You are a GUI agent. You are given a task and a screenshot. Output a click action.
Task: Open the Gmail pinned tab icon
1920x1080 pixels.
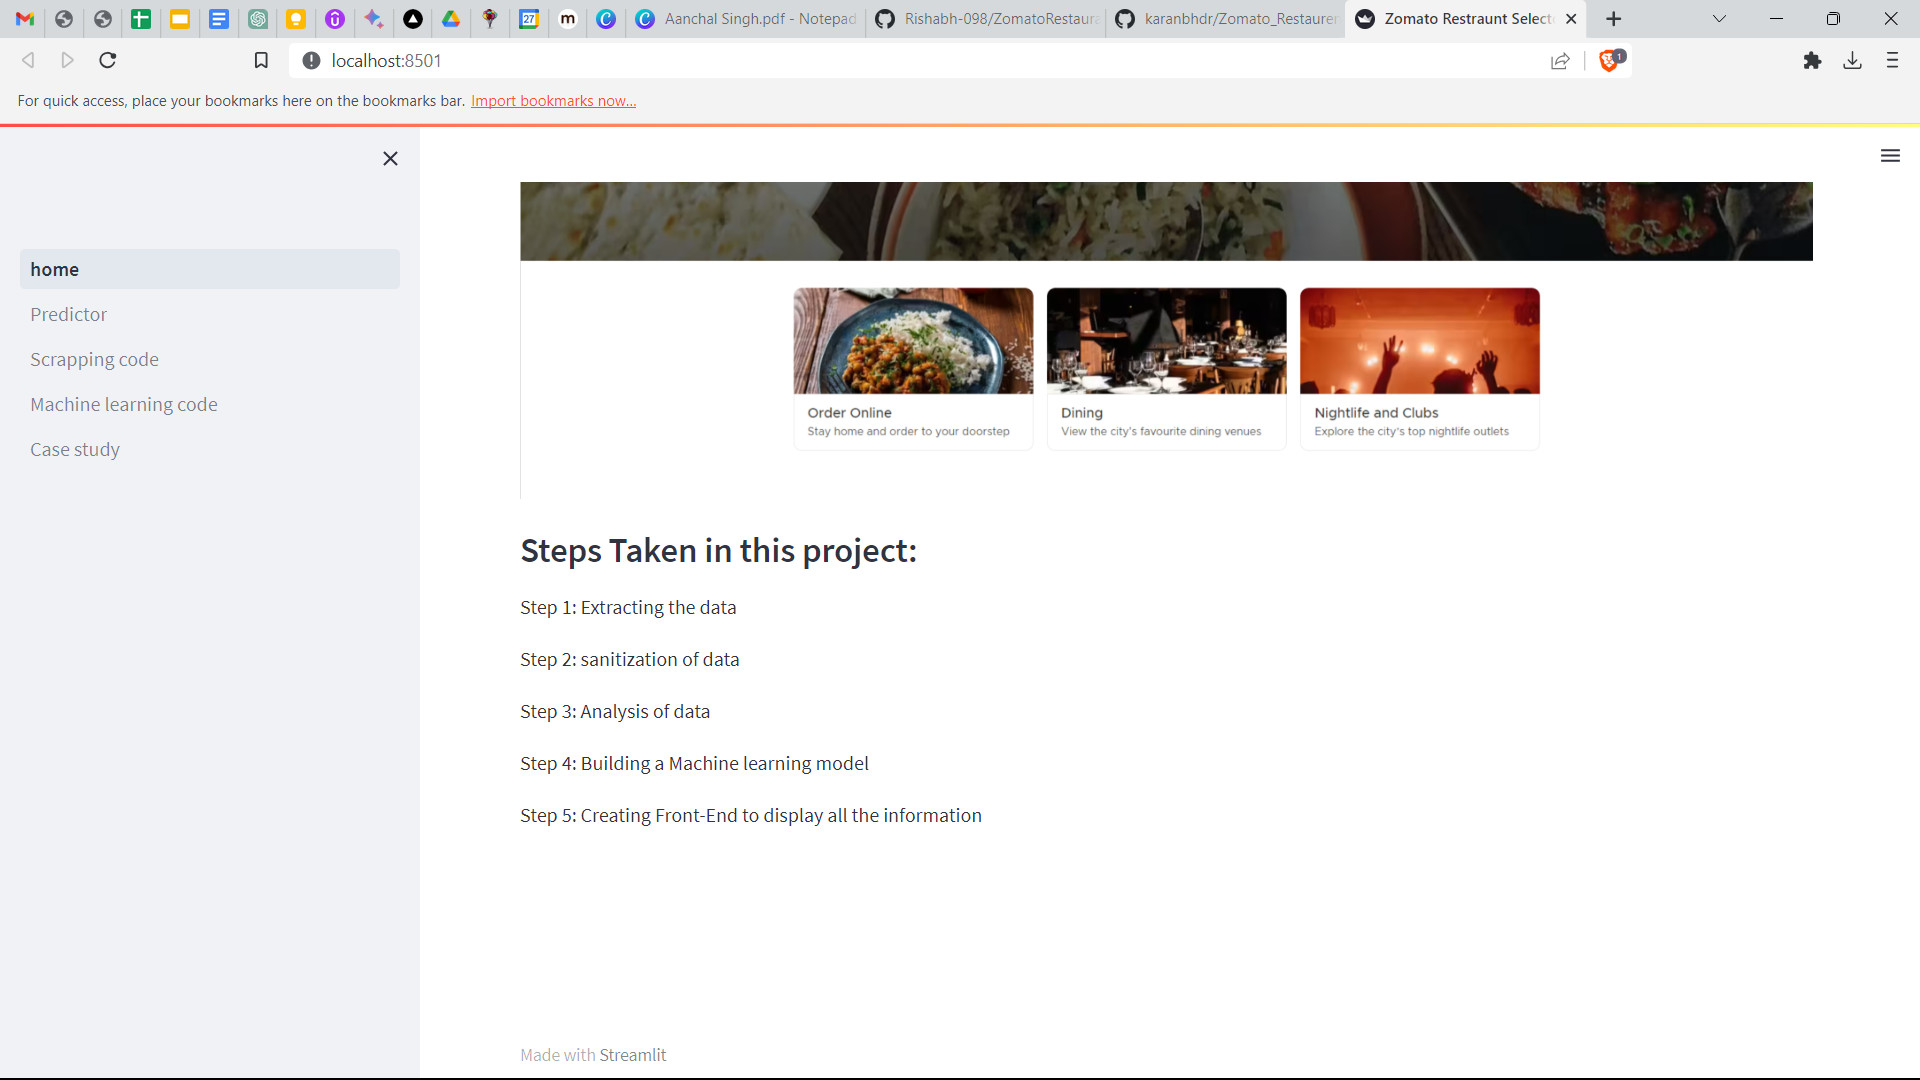coord(24,19)
